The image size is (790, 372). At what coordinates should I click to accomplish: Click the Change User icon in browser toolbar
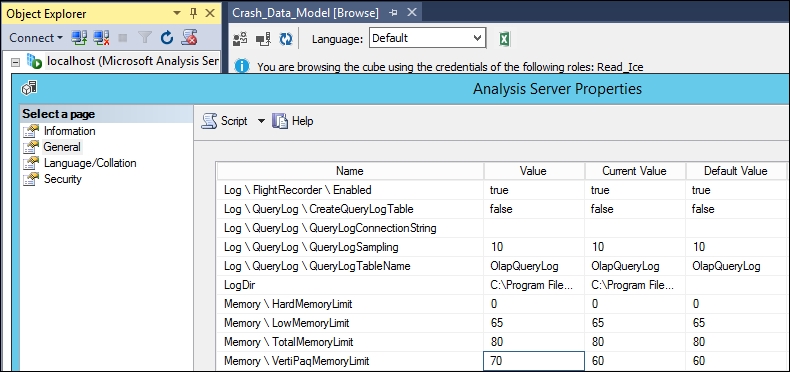pos(240,38)
